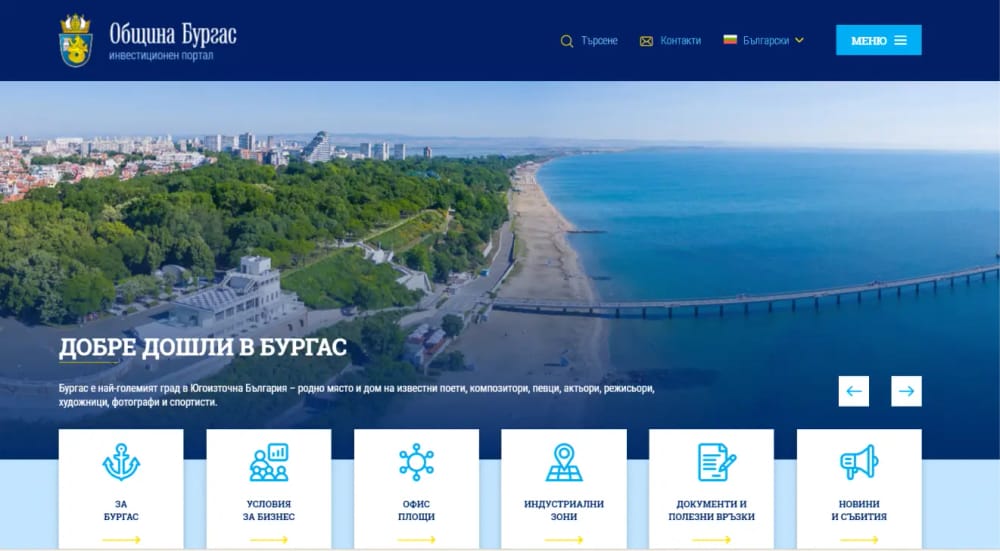Click yellow arrow under ЗА БУРГАС

[x=121, y=540]
